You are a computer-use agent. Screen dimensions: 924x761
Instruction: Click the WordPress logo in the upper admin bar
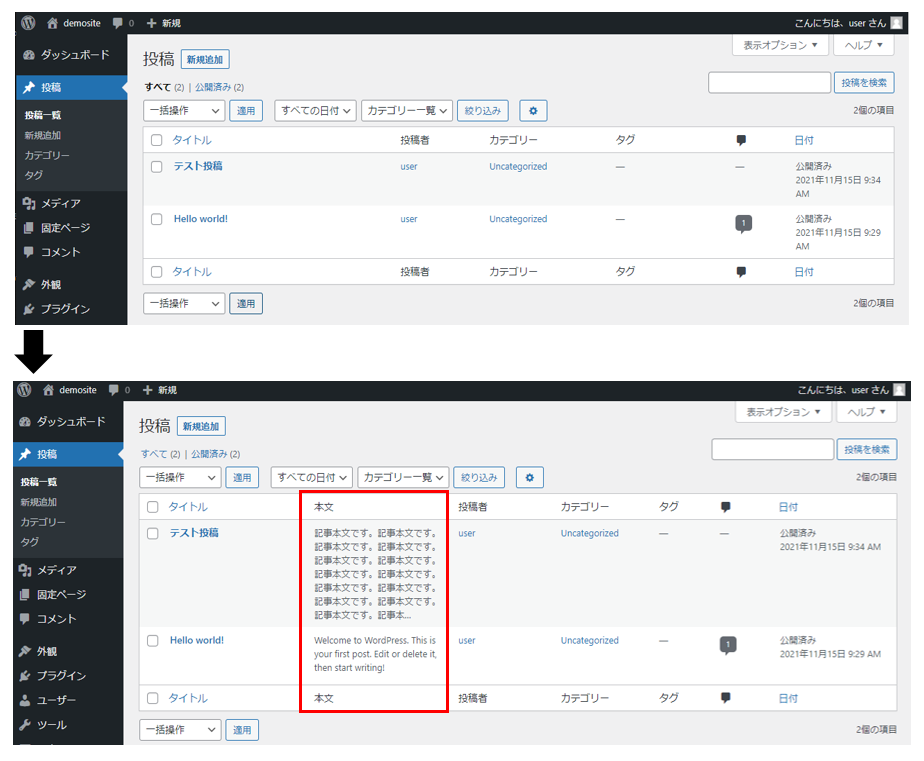pos(28,22)
